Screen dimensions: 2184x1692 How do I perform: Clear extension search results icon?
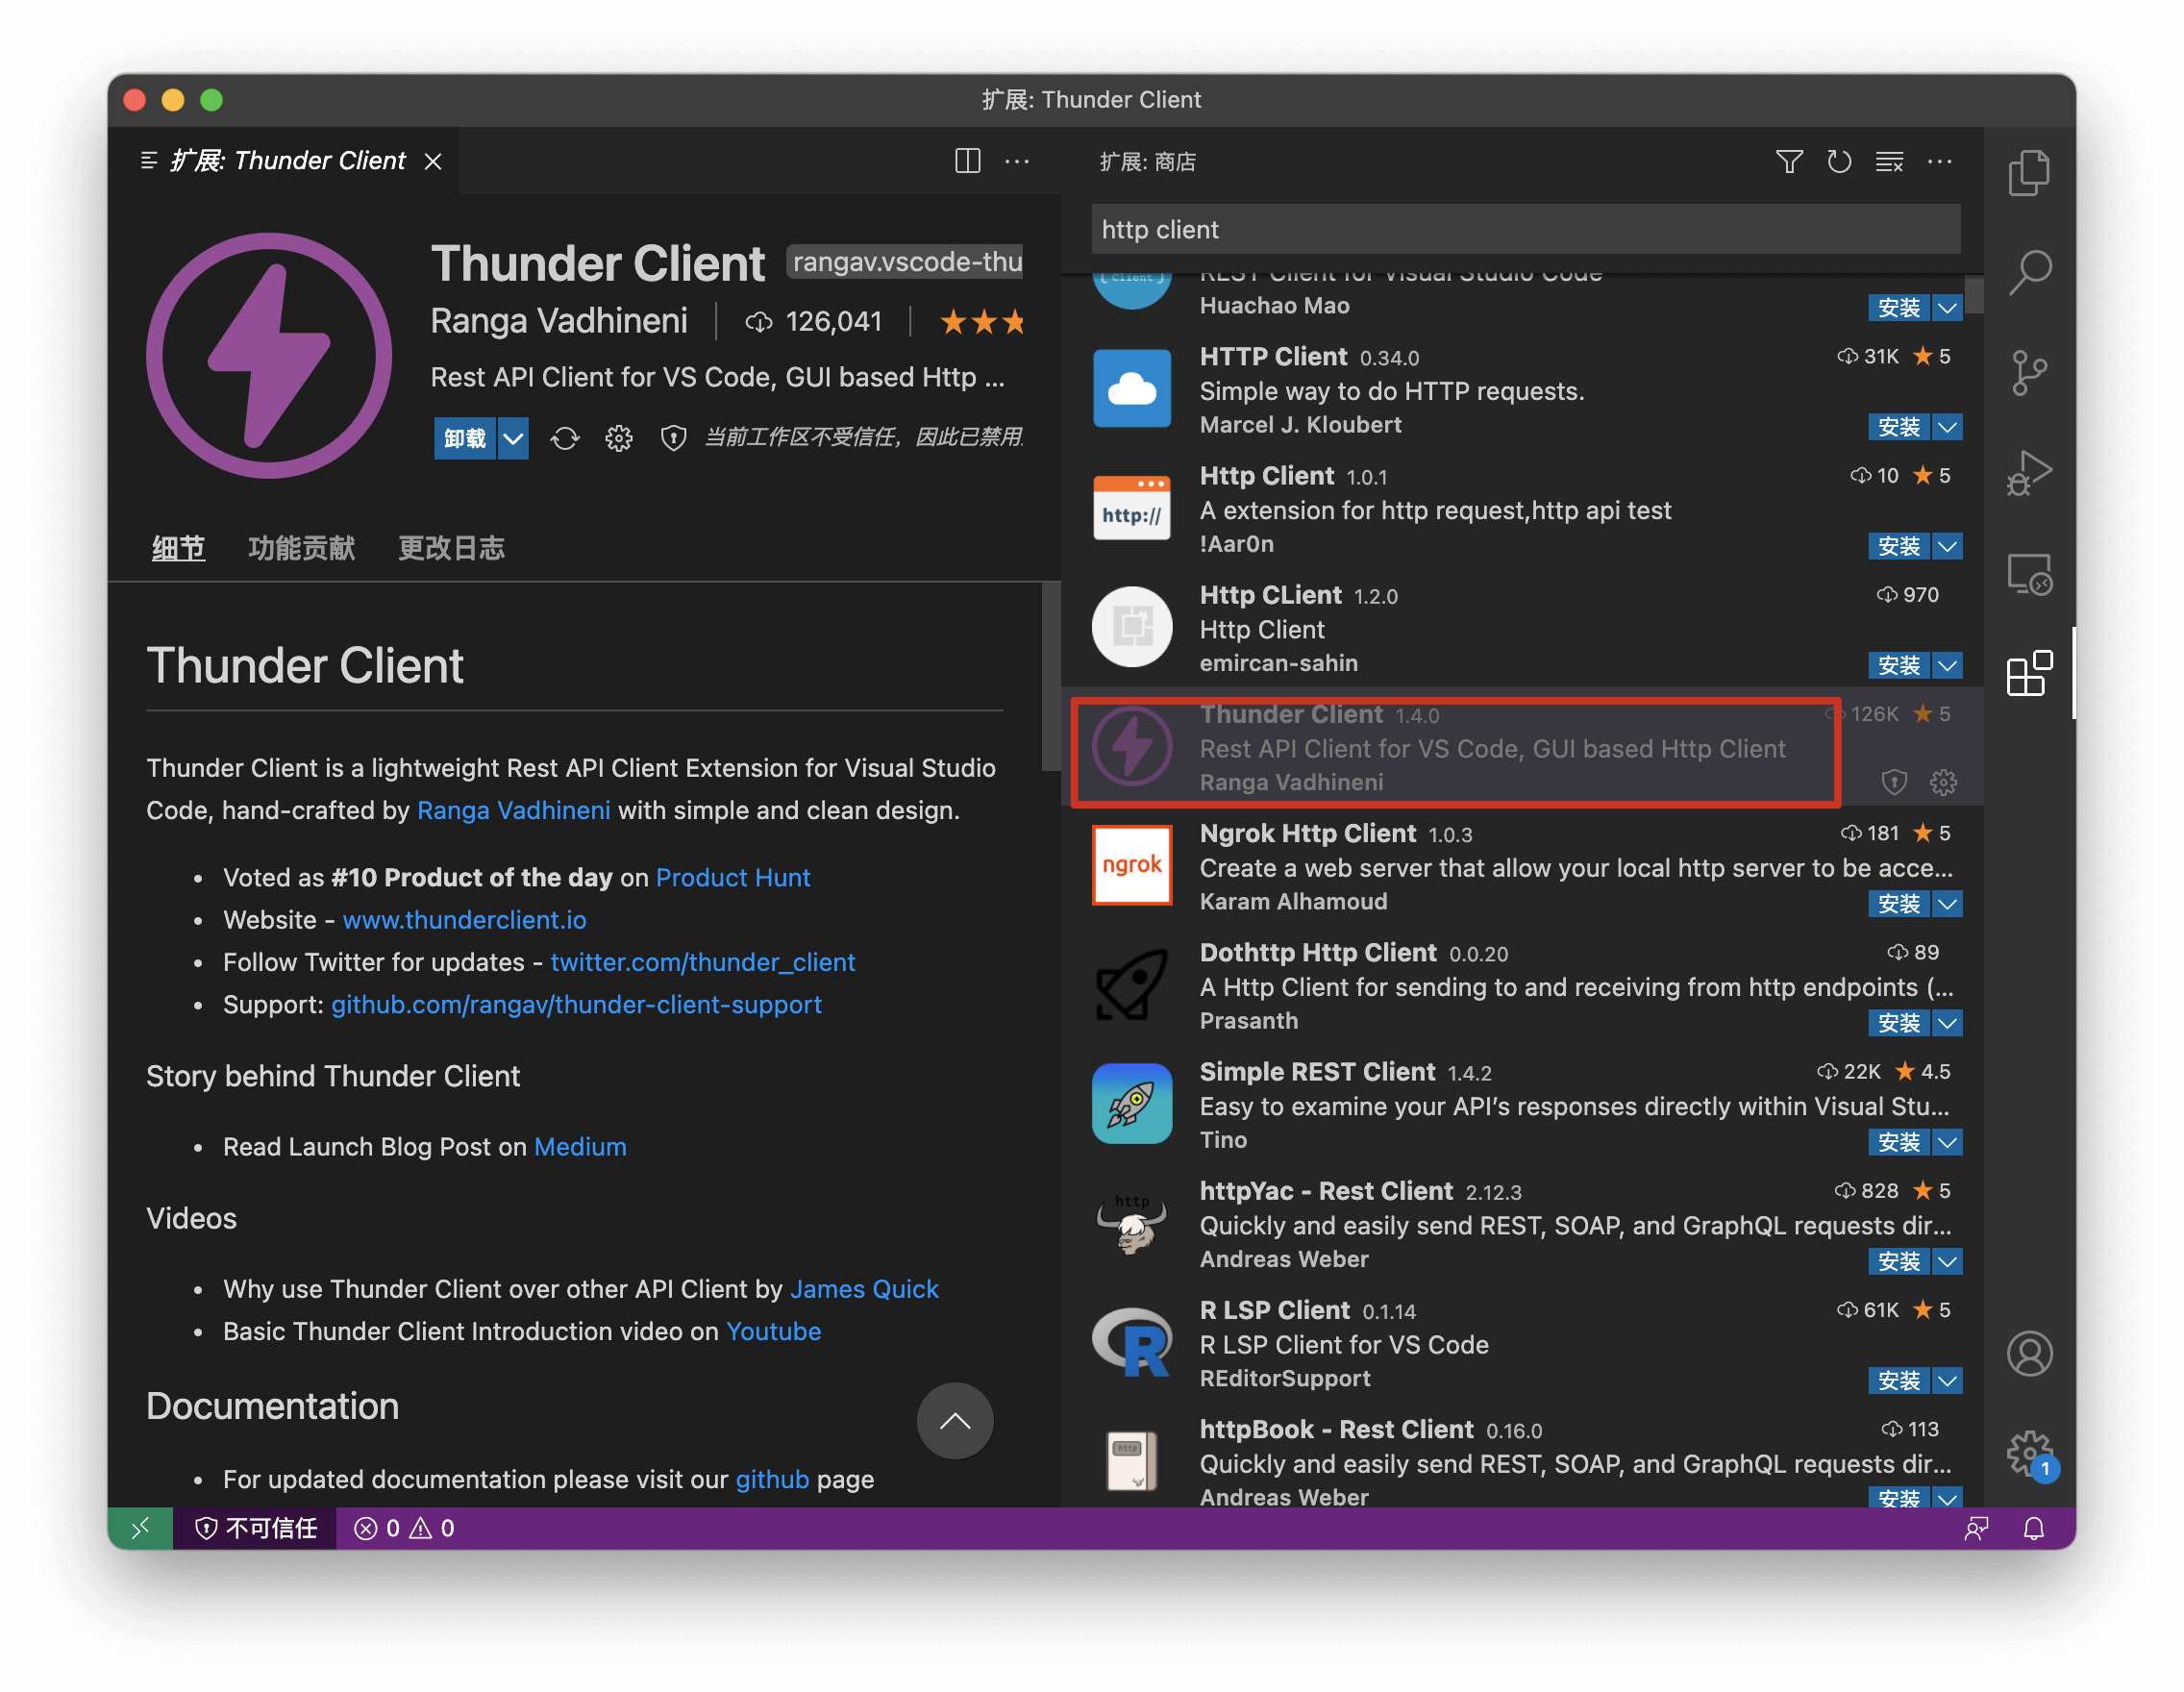(x=1889, y=161)
